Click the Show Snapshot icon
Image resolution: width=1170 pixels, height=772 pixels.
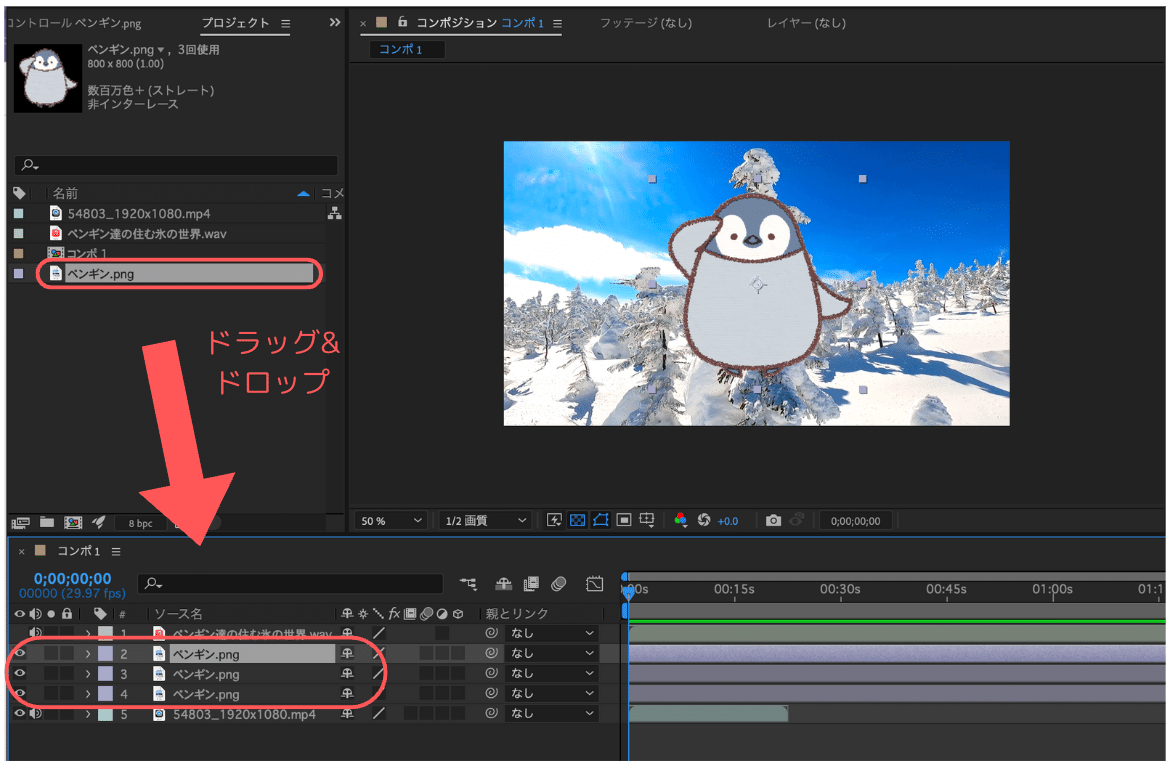pos(797,520)
